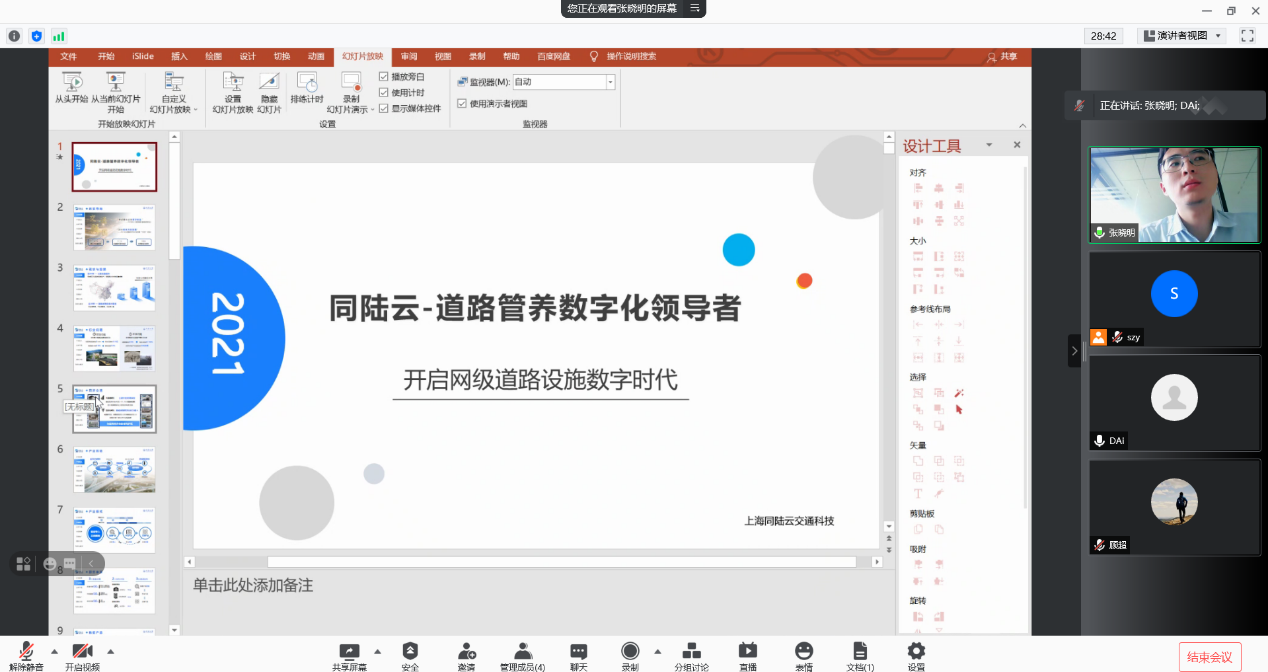Click the blue security shield icon at top-left
The image size is (1268, 672).
pos(37,36)
